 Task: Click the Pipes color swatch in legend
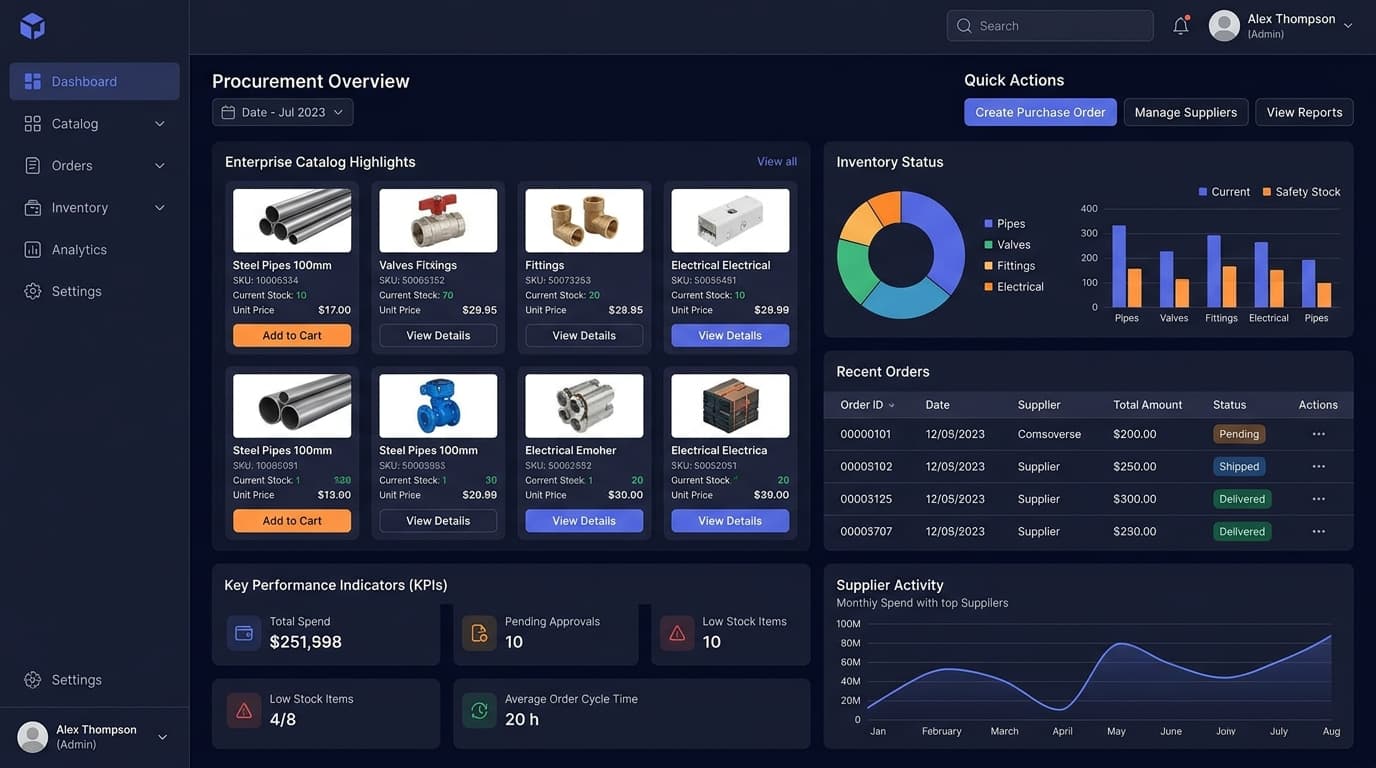[x=988, y=224]
